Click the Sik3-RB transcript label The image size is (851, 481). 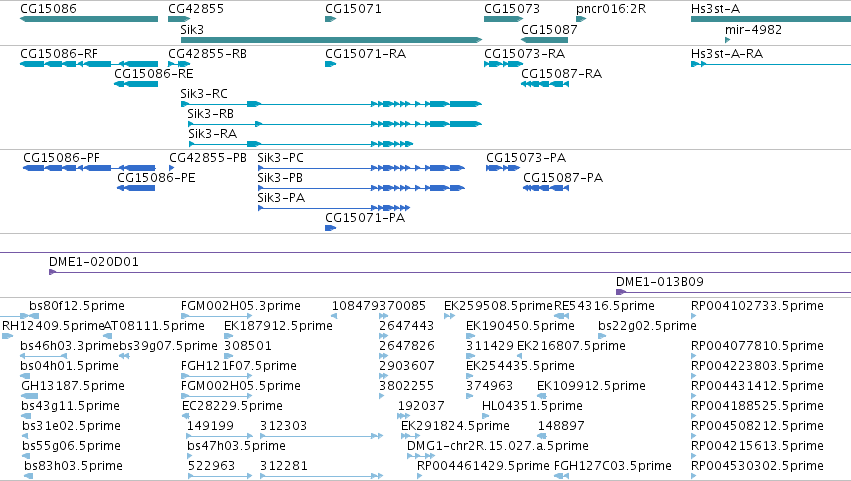(211, 114)
